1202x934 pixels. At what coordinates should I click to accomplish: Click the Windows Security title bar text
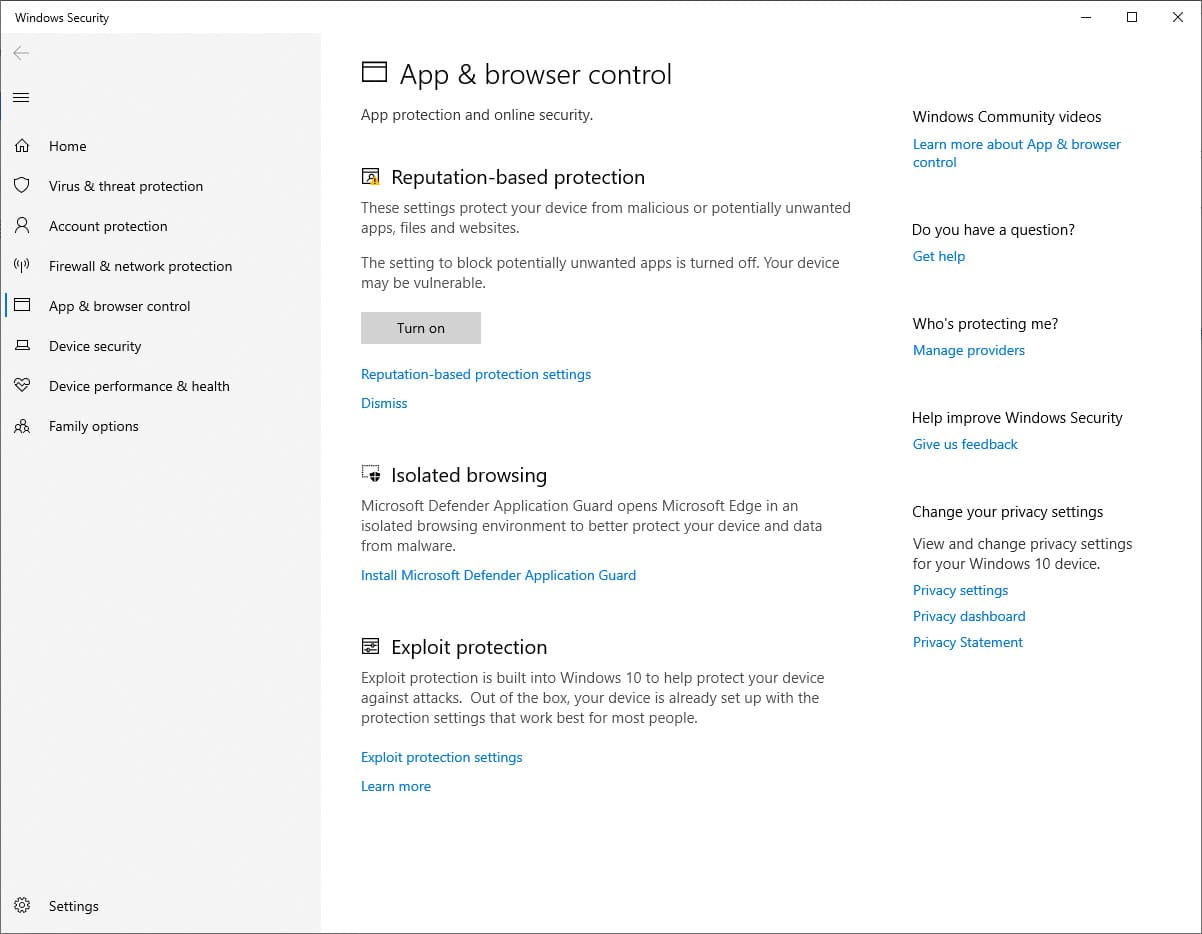62,18
